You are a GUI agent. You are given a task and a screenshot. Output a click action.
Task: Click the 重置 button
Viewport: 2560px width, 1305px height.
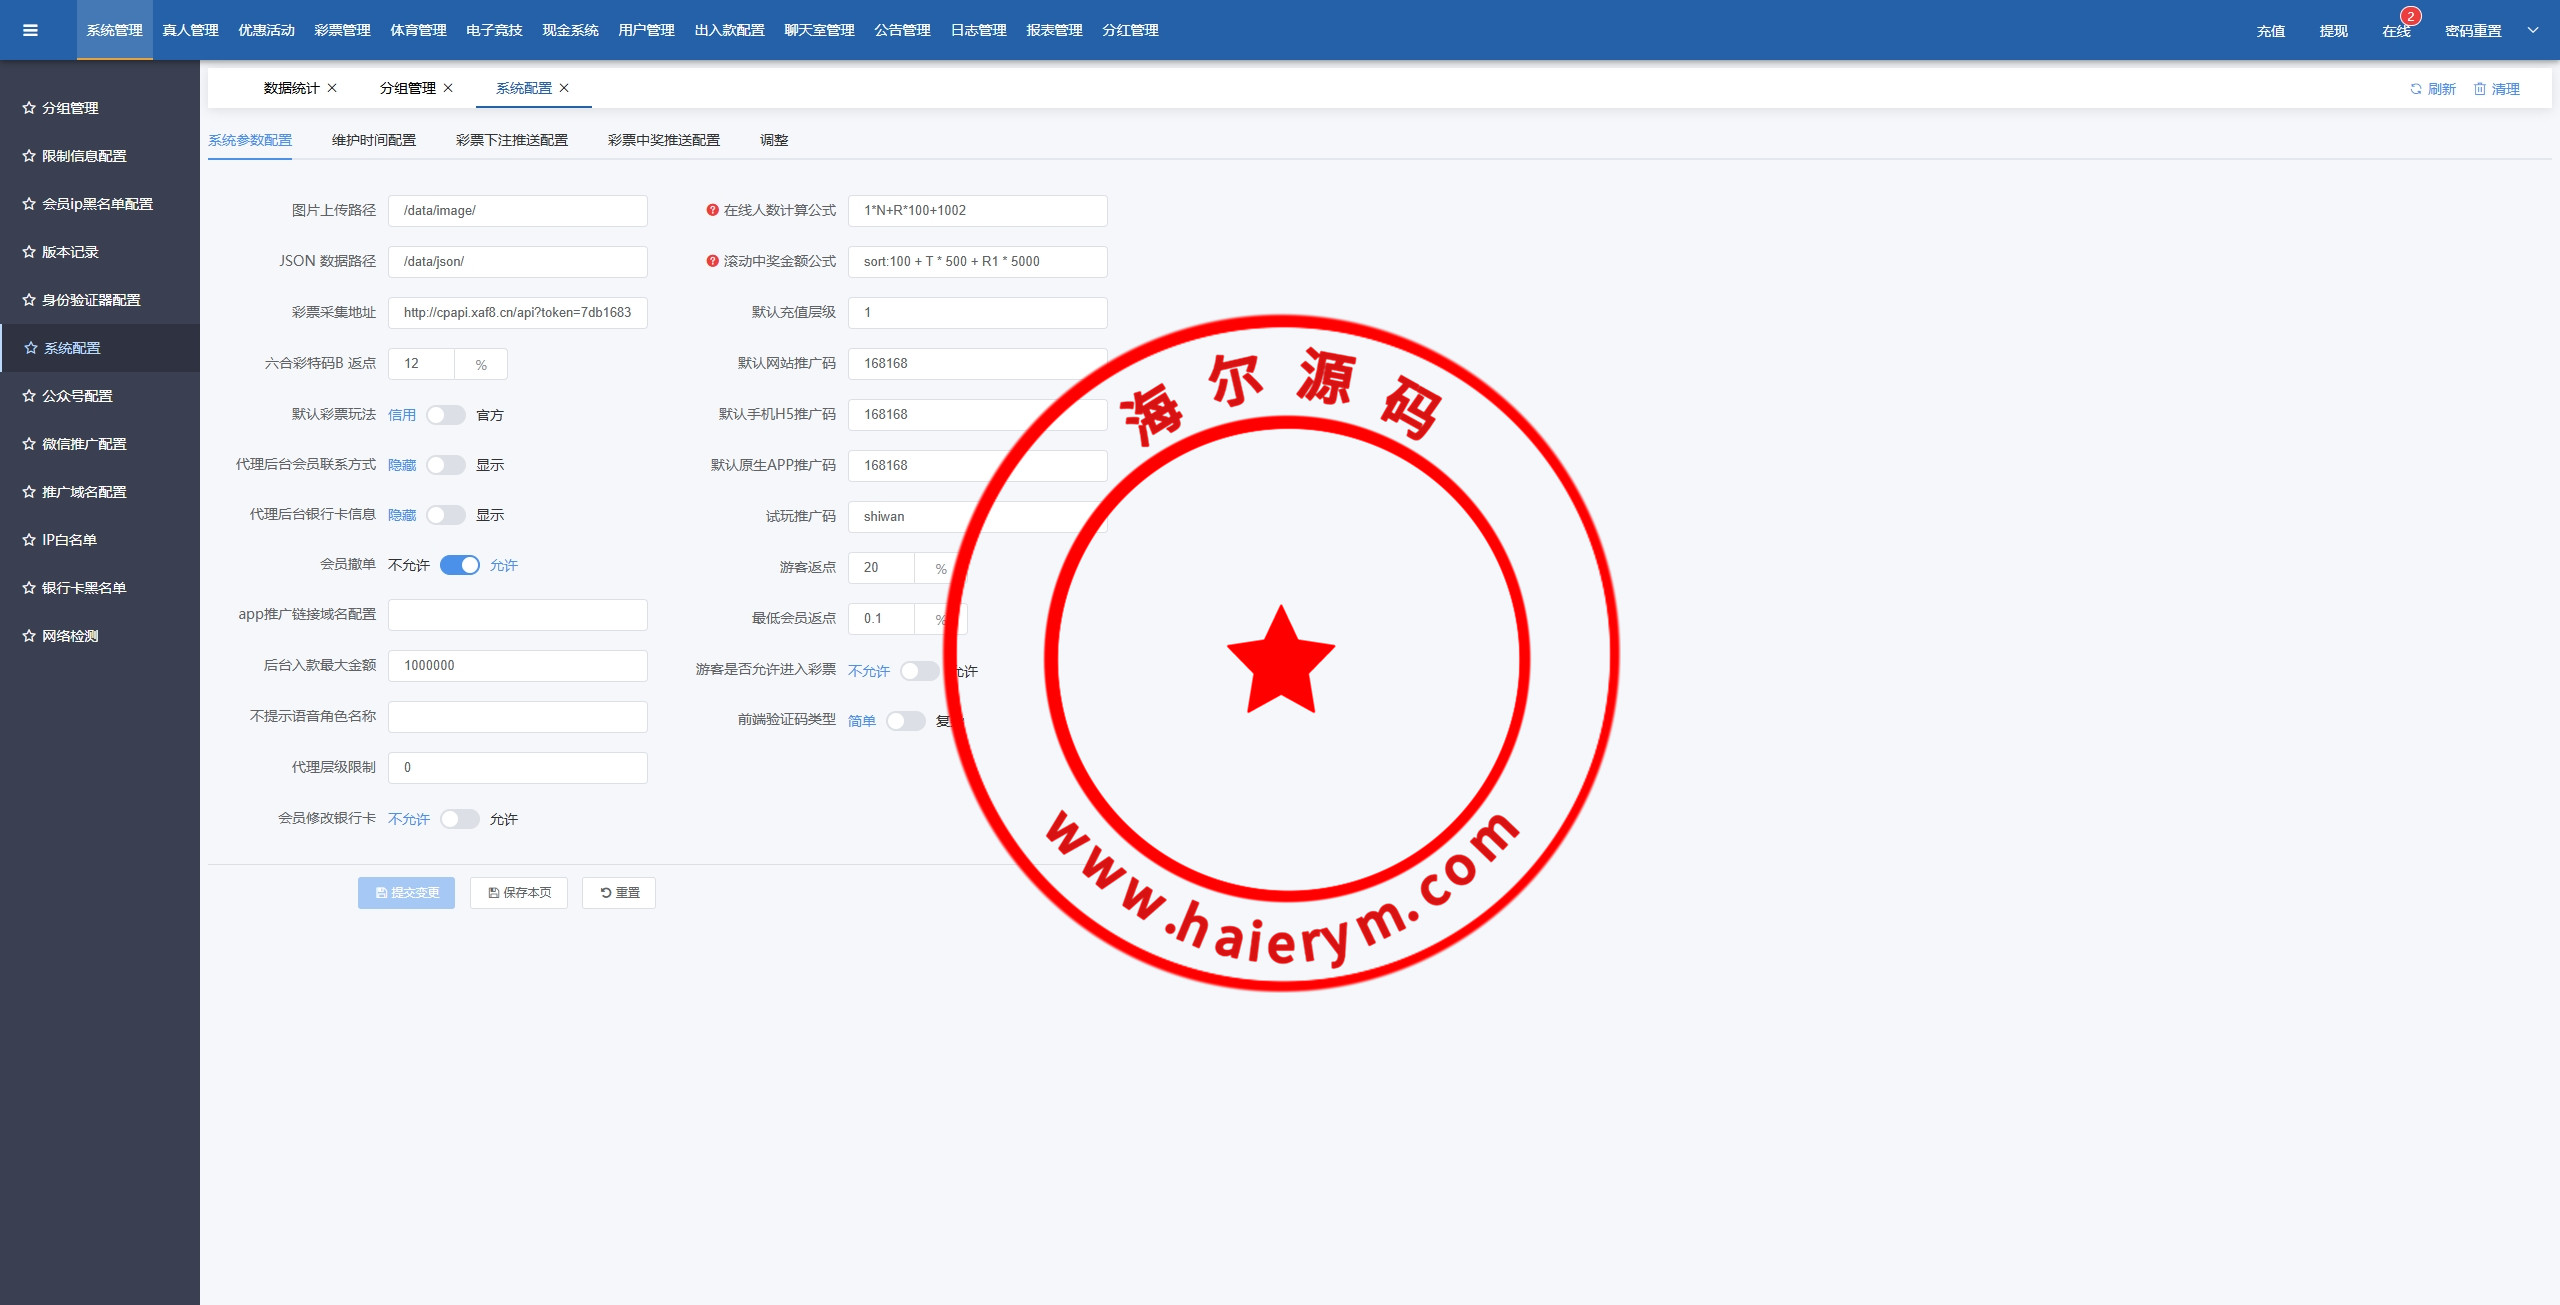[x=619, y=893]
